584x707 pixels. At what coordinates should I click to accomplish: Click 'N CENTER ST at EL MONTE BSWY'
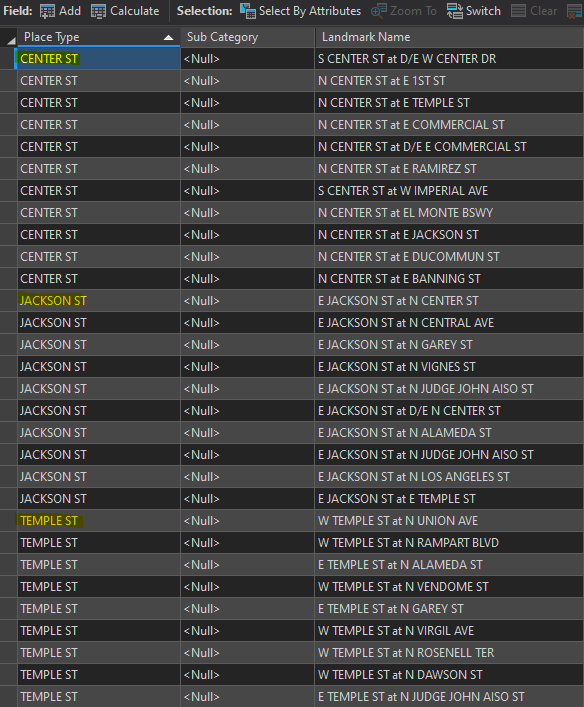point(405,213)
